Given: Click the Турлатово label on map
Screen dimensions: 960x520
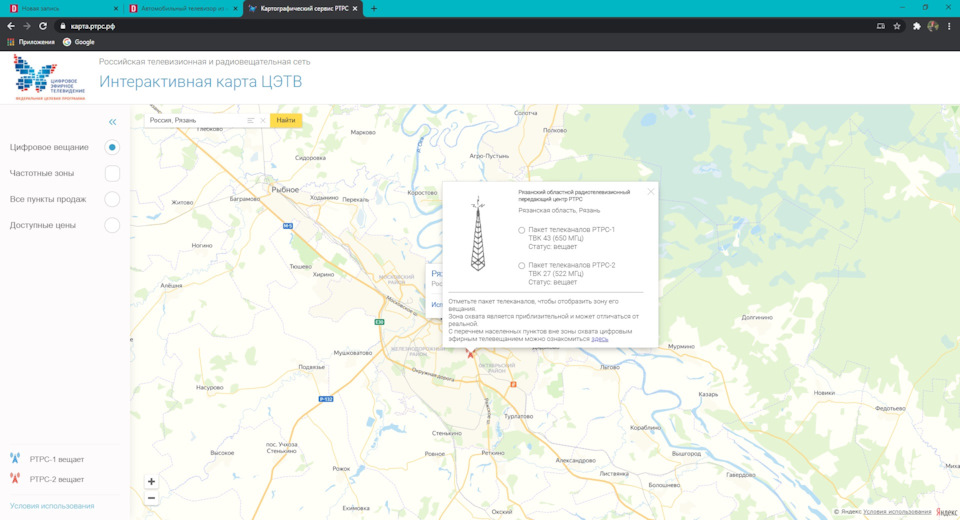Looking at the screenshot, I should point(519,416).
